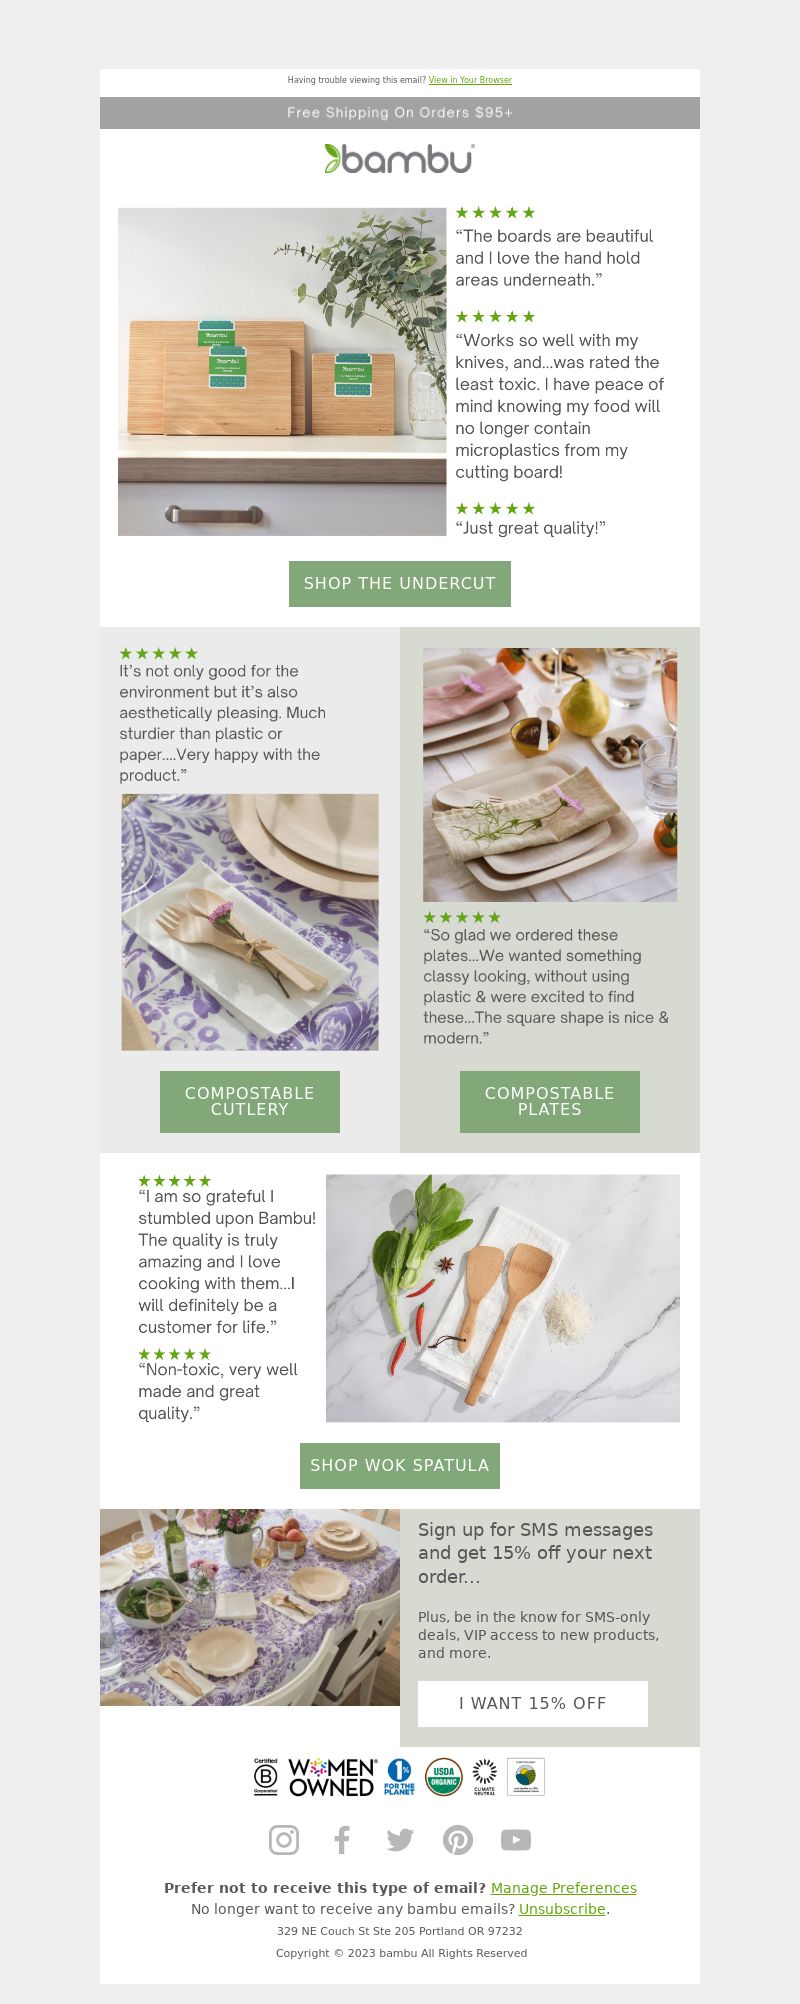
Task: Open the Manage Preferences link
Action: (564, 1888)
